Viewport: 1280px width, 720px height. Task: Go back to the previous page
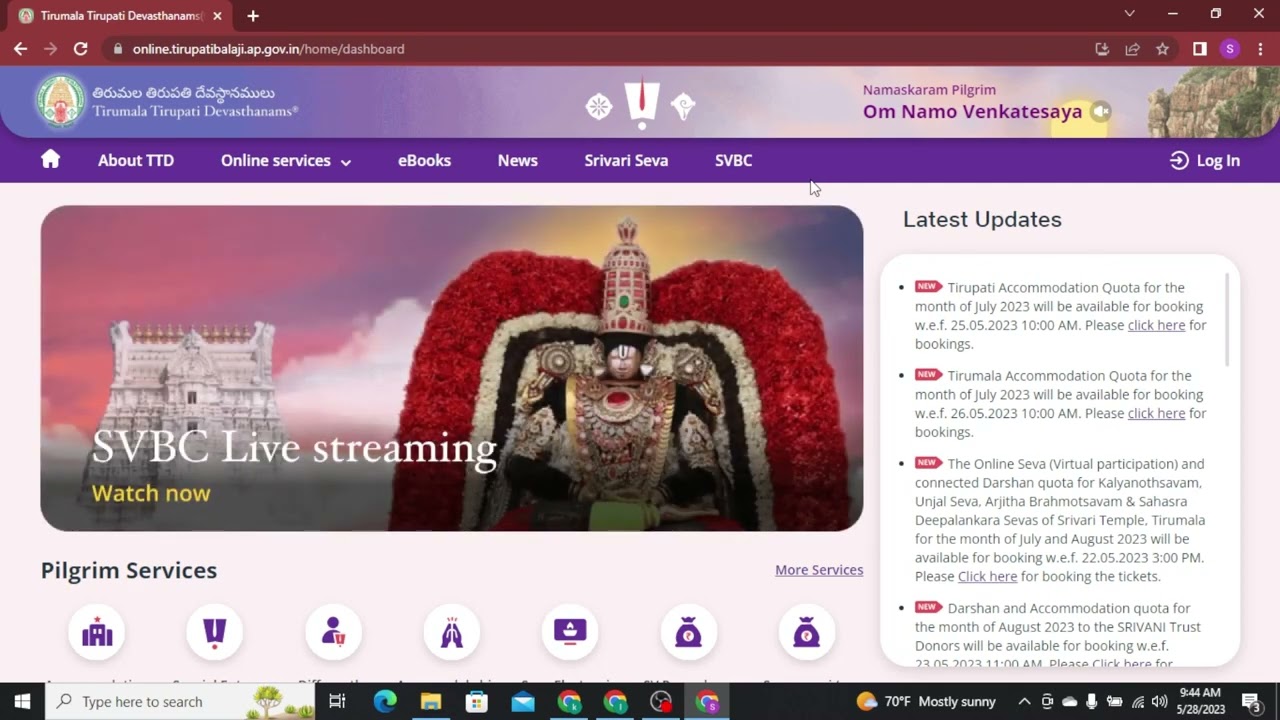click(x=20, y=49)
